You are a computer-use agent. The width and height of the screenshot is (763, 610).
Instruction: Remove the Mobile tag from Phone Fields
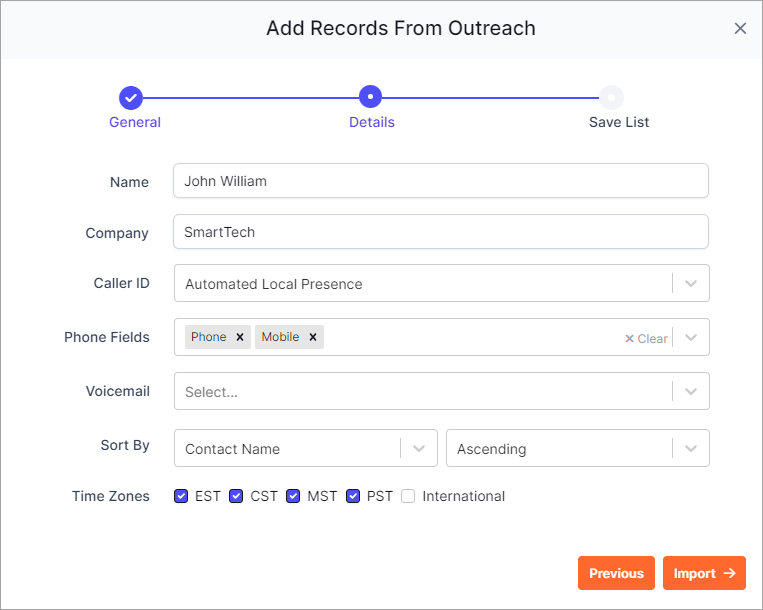click(x=313, y=337)
